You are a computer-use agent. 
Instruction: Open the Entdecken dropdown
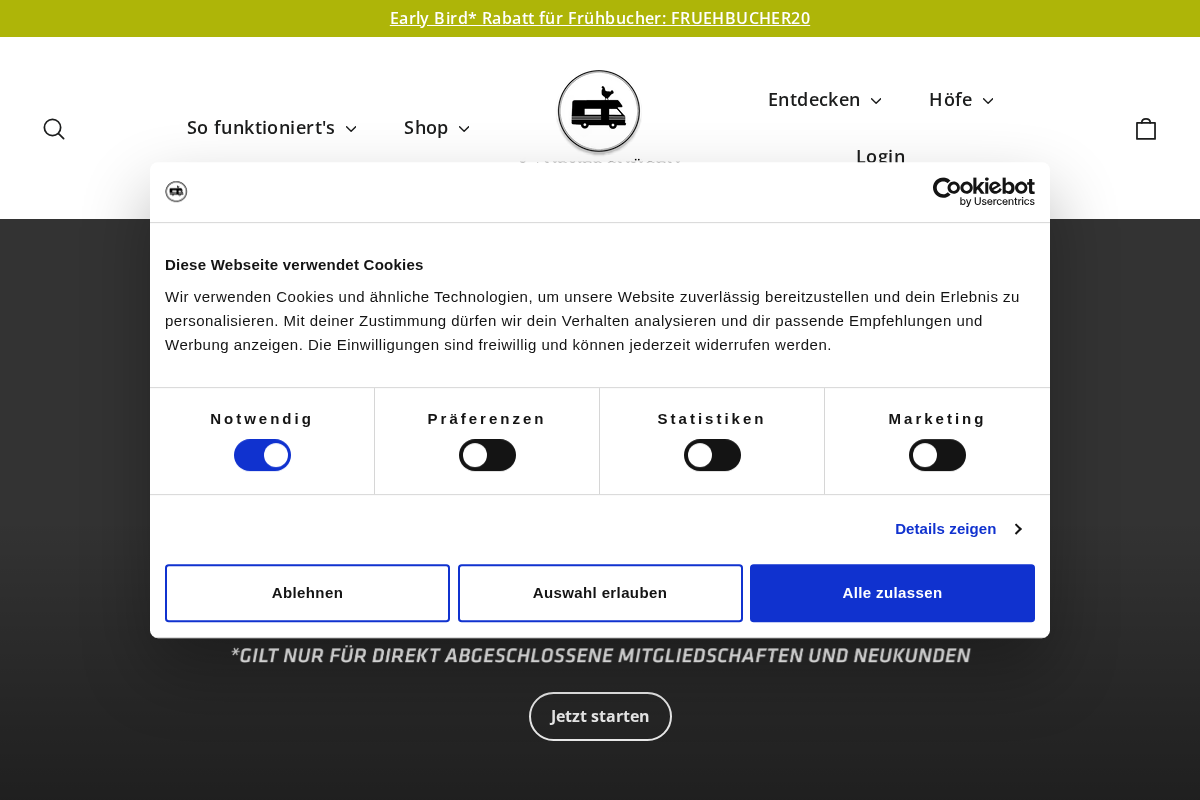[x=824, y=100]
